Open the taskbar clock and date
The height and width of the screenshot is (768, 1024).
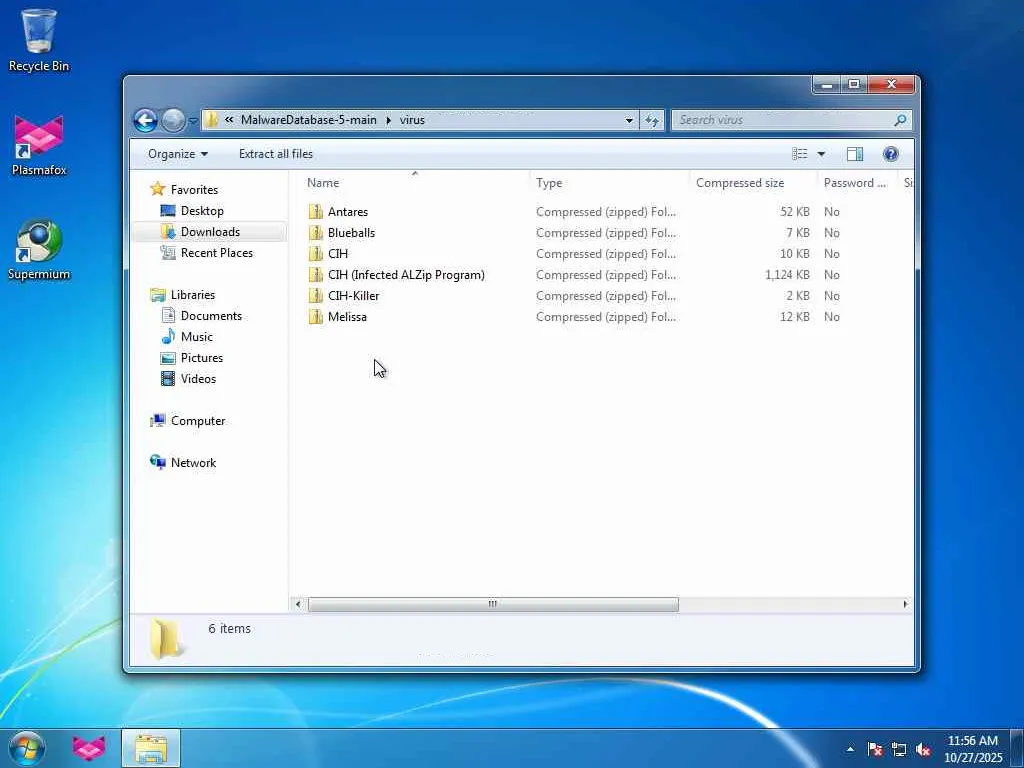click(x=972, y=749)
